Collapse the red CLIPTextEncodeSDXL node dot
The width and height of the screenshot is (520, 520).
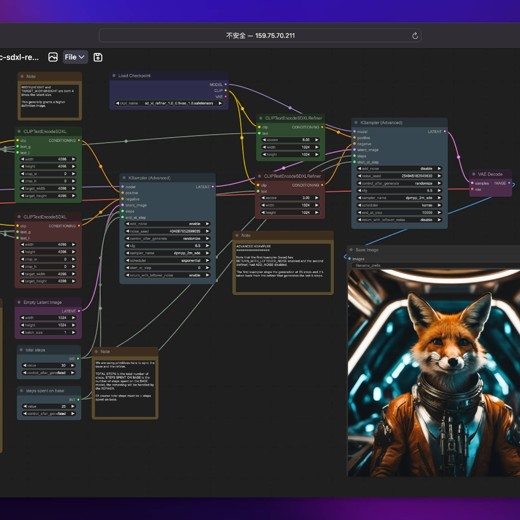click(x=19, y=217)
